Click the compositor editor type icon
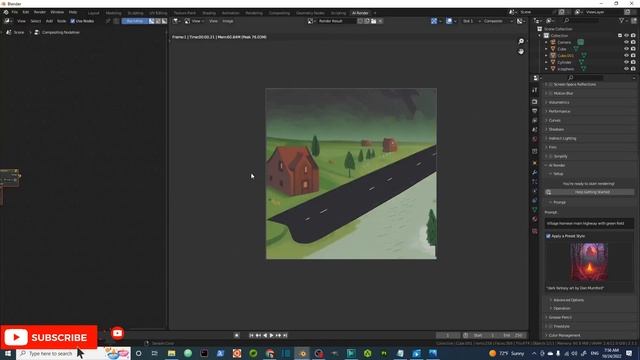The width and height of the screenshot is (640, 360). click(x=8, y=21)
